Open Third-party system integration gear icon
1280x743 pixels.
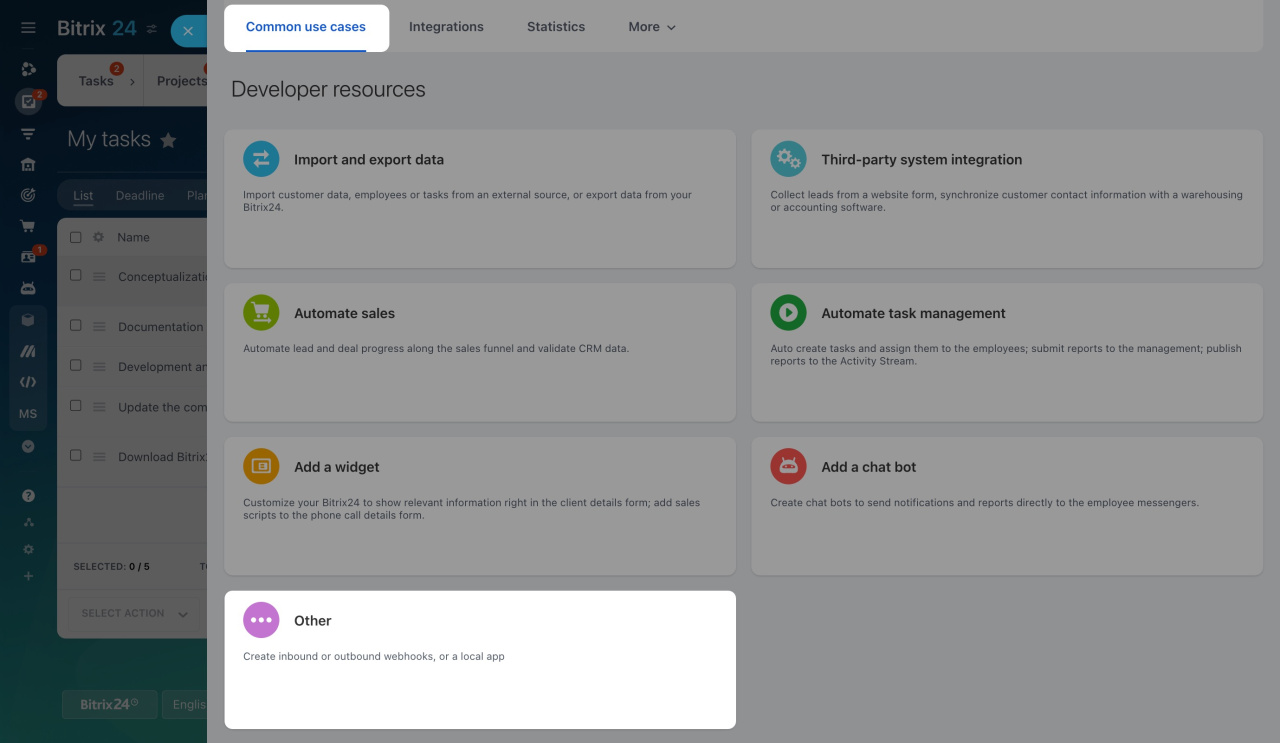pyautogui.click(x=788, y=159)
